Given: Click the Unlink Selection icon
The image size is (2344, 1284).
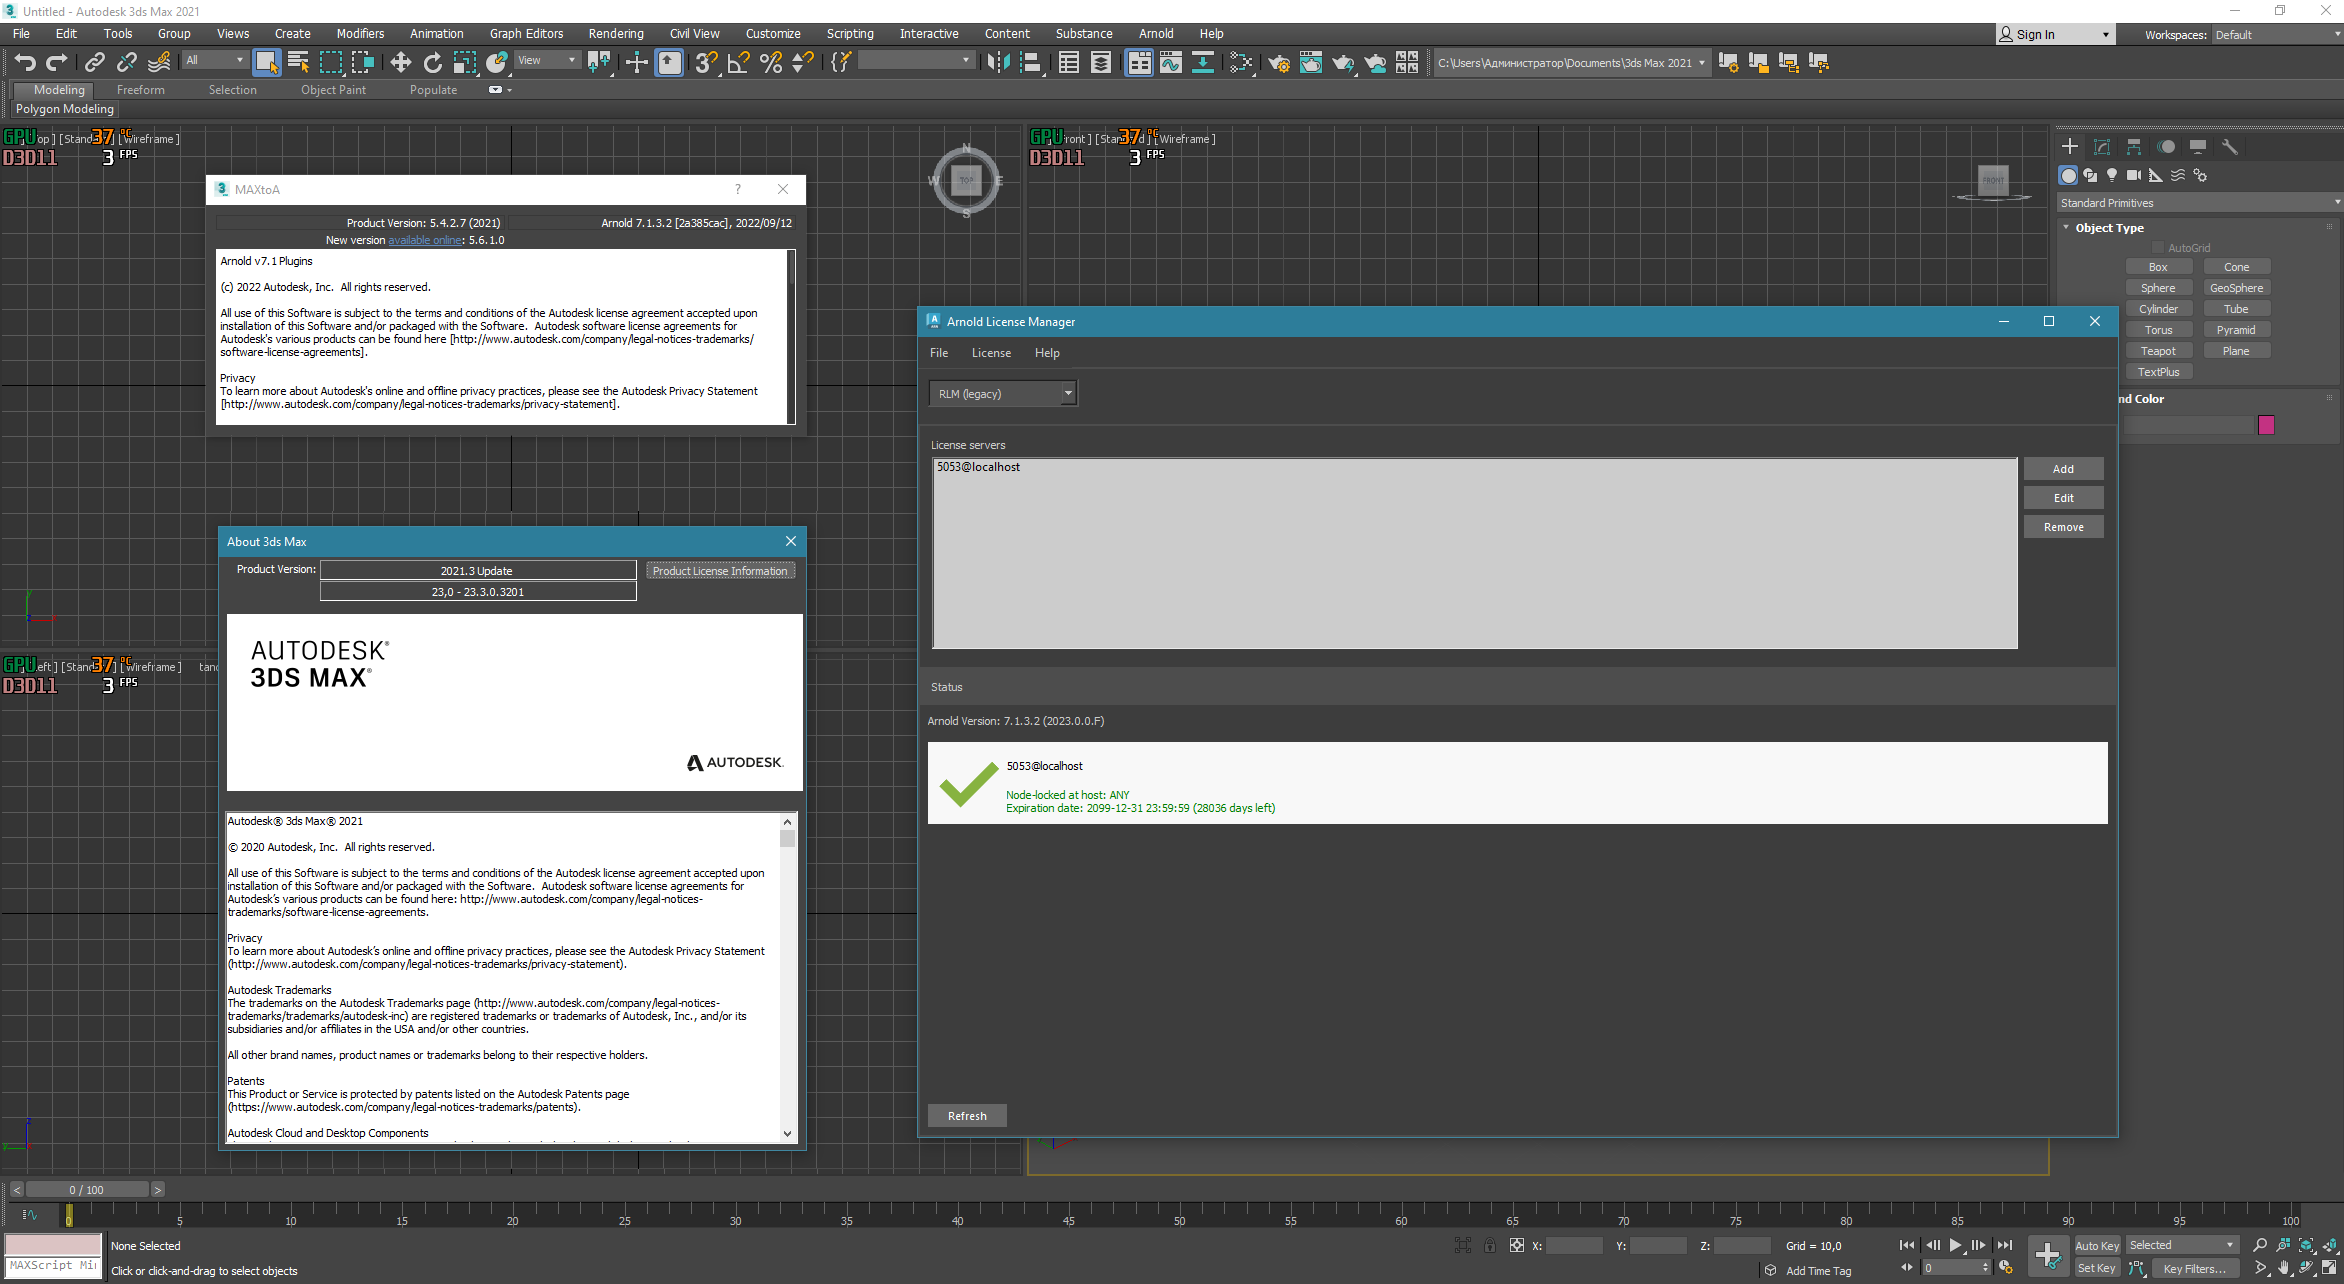Looking at the screenshot, I should tap(126, 62).
